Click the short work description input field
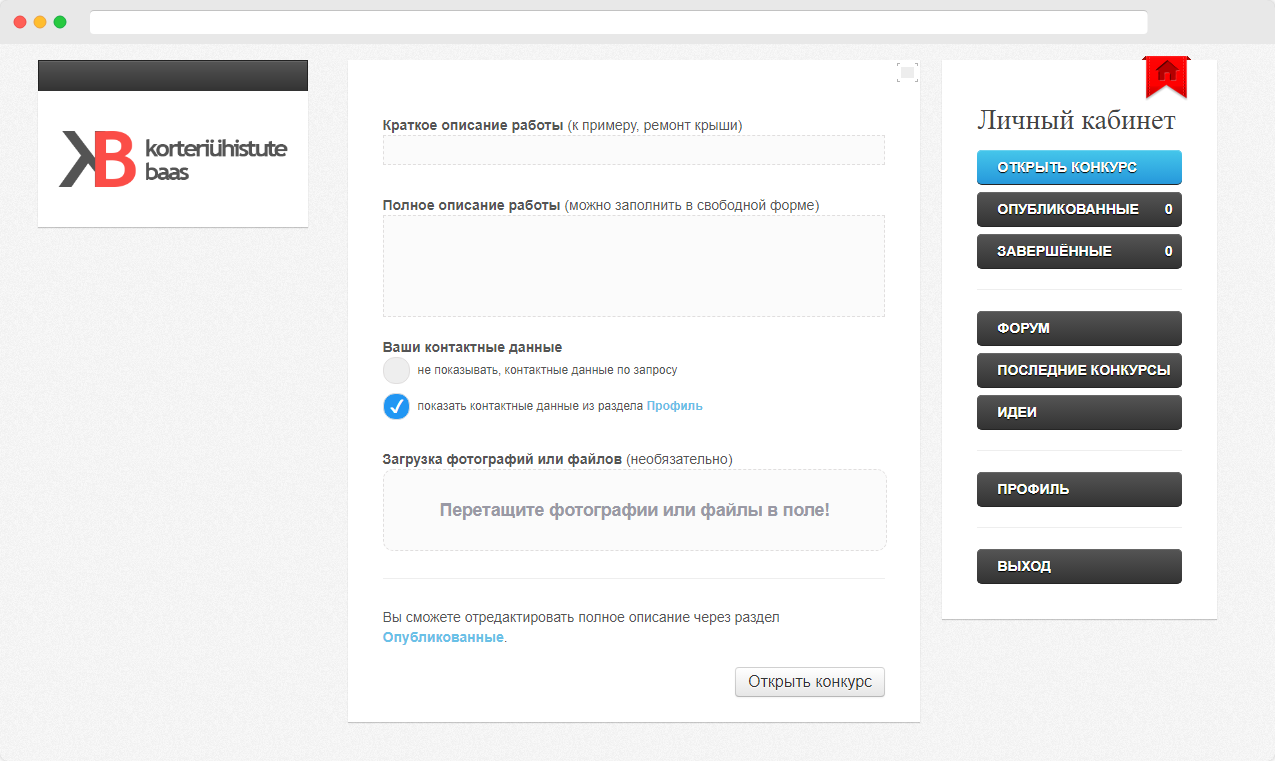This screenshot has width=1275, height=761. tap(633, 150)
